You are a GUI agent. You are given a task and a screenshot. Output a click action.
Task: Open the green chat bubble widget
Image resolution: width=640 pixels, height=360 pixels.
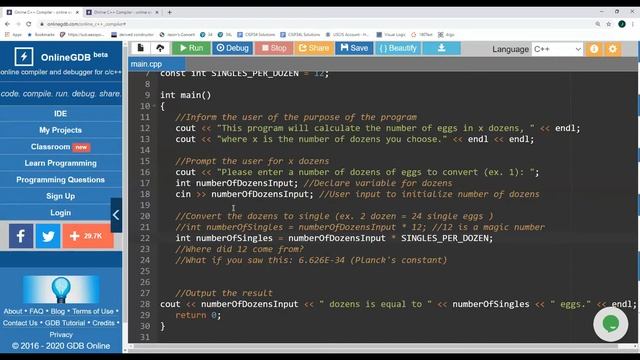pyautogui.click(x=611, y=324)
